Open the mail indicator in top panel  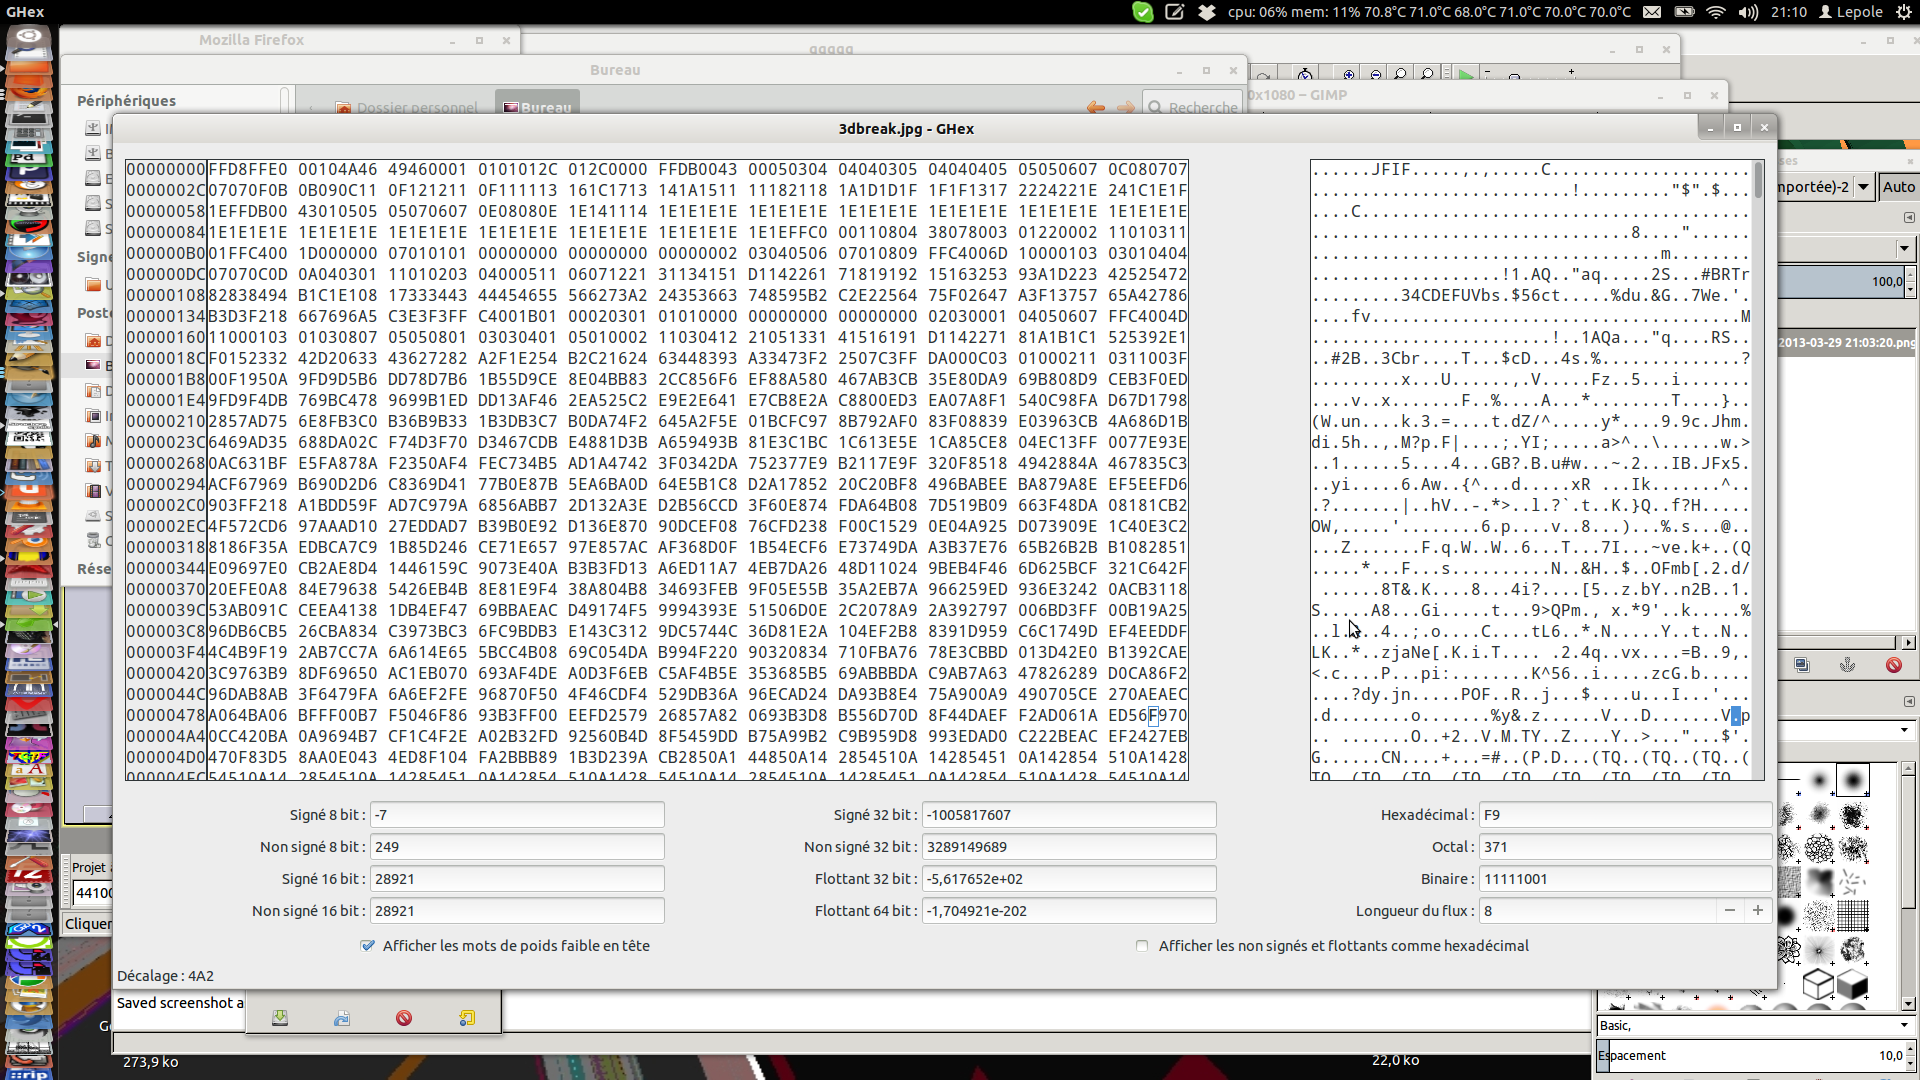point(1652,12)
